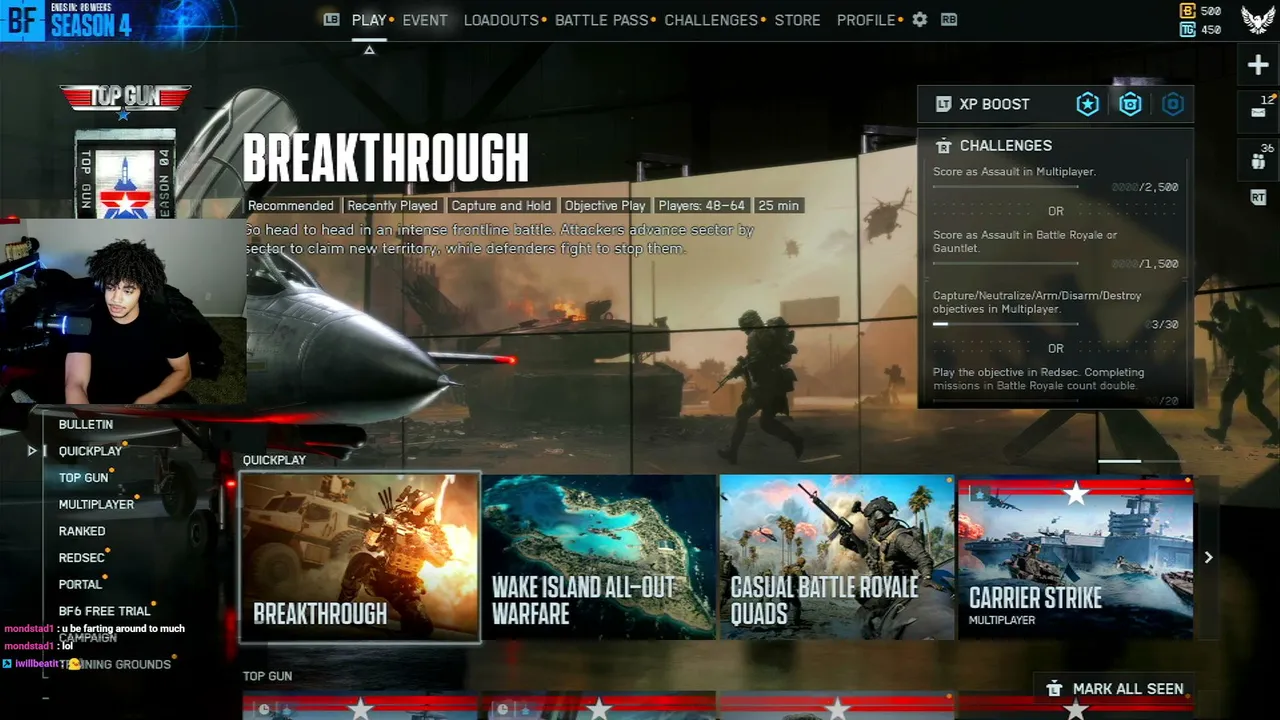Click the arrow marker beside QUICKPLAY
The width and height of the screenshot is (1280, 720).
[32, 451]
